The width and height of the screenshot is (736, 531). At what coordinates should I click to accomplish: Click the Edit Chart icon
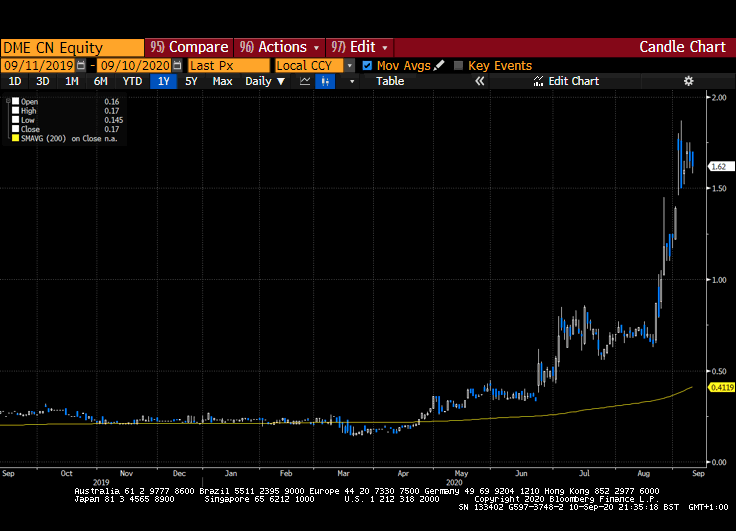click(538, 81)
